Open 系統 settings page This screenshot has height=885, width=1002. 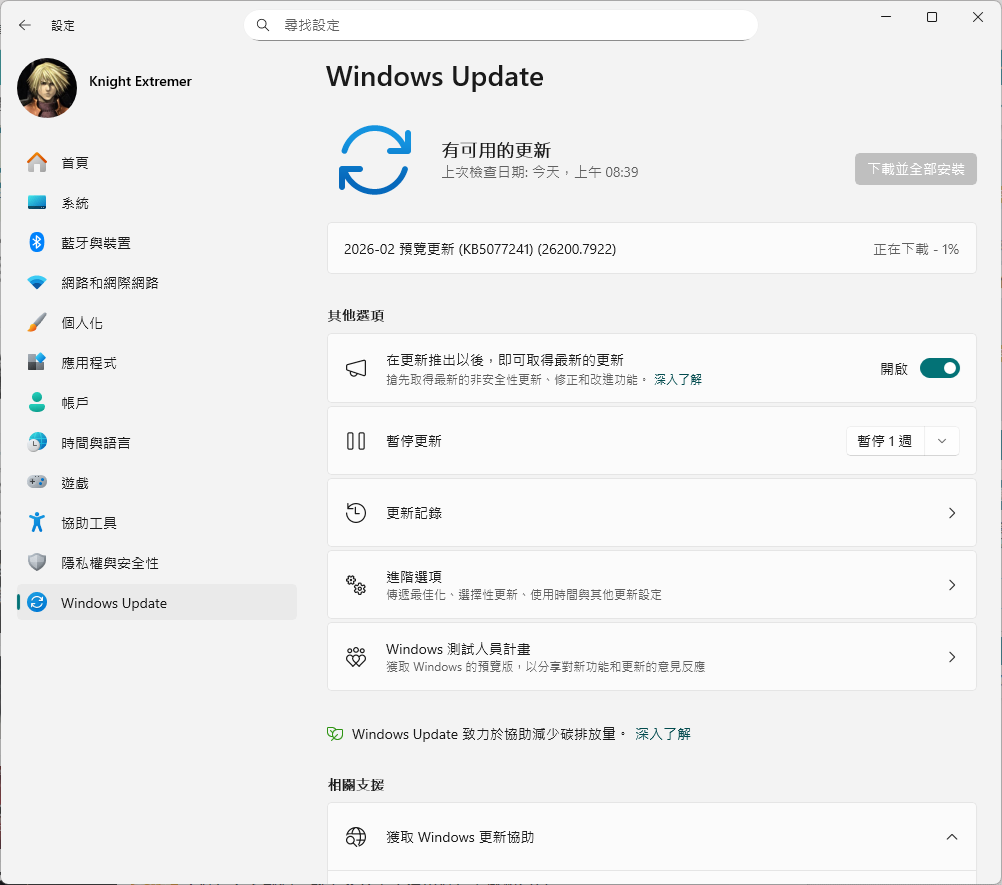(x=157, y=203)
